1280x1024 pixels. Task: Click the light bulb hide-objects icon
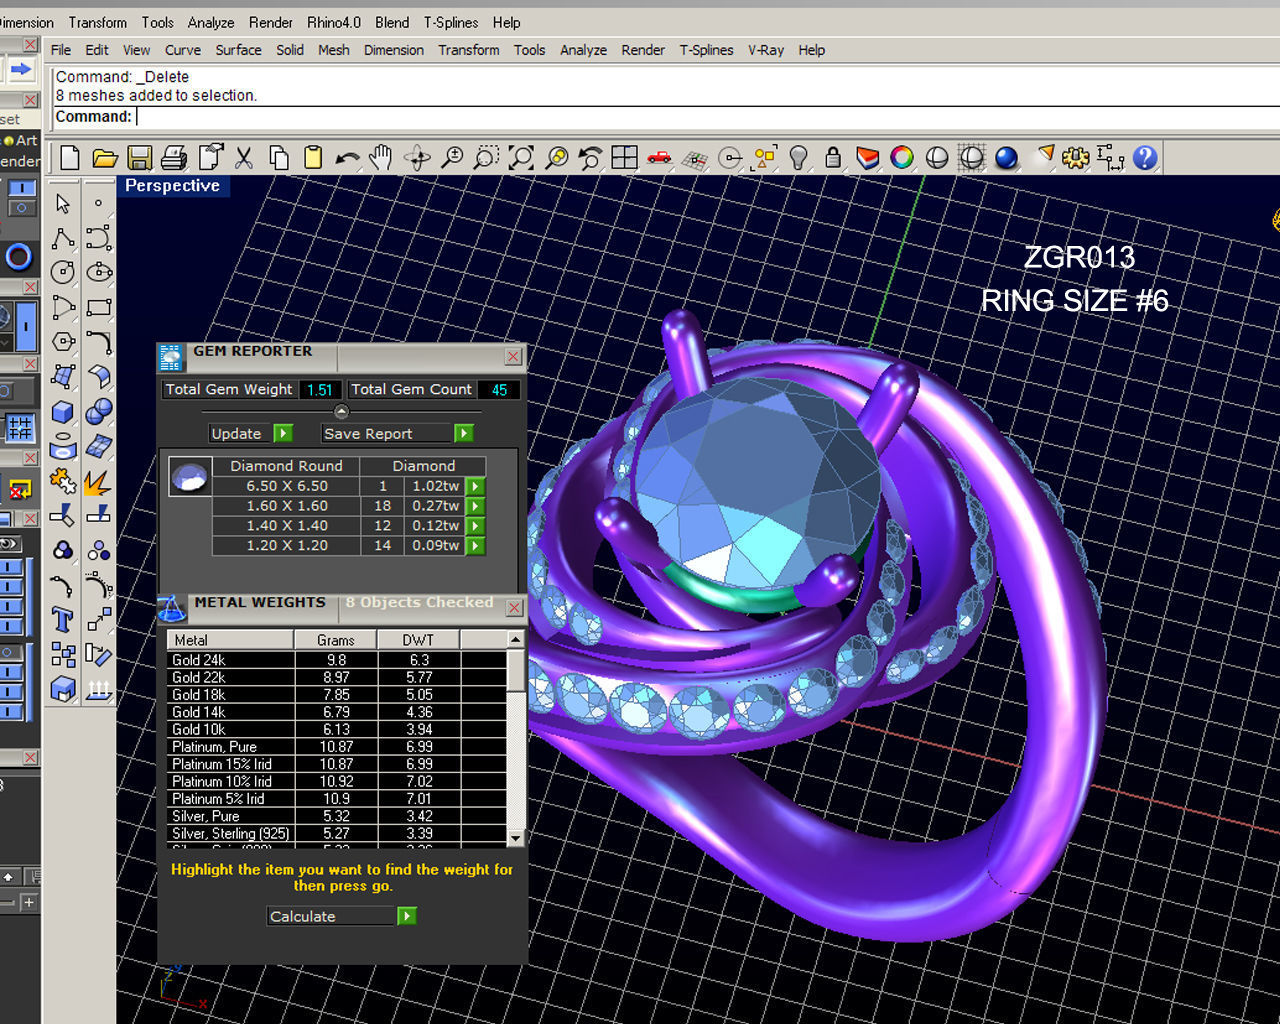[798, 157]
